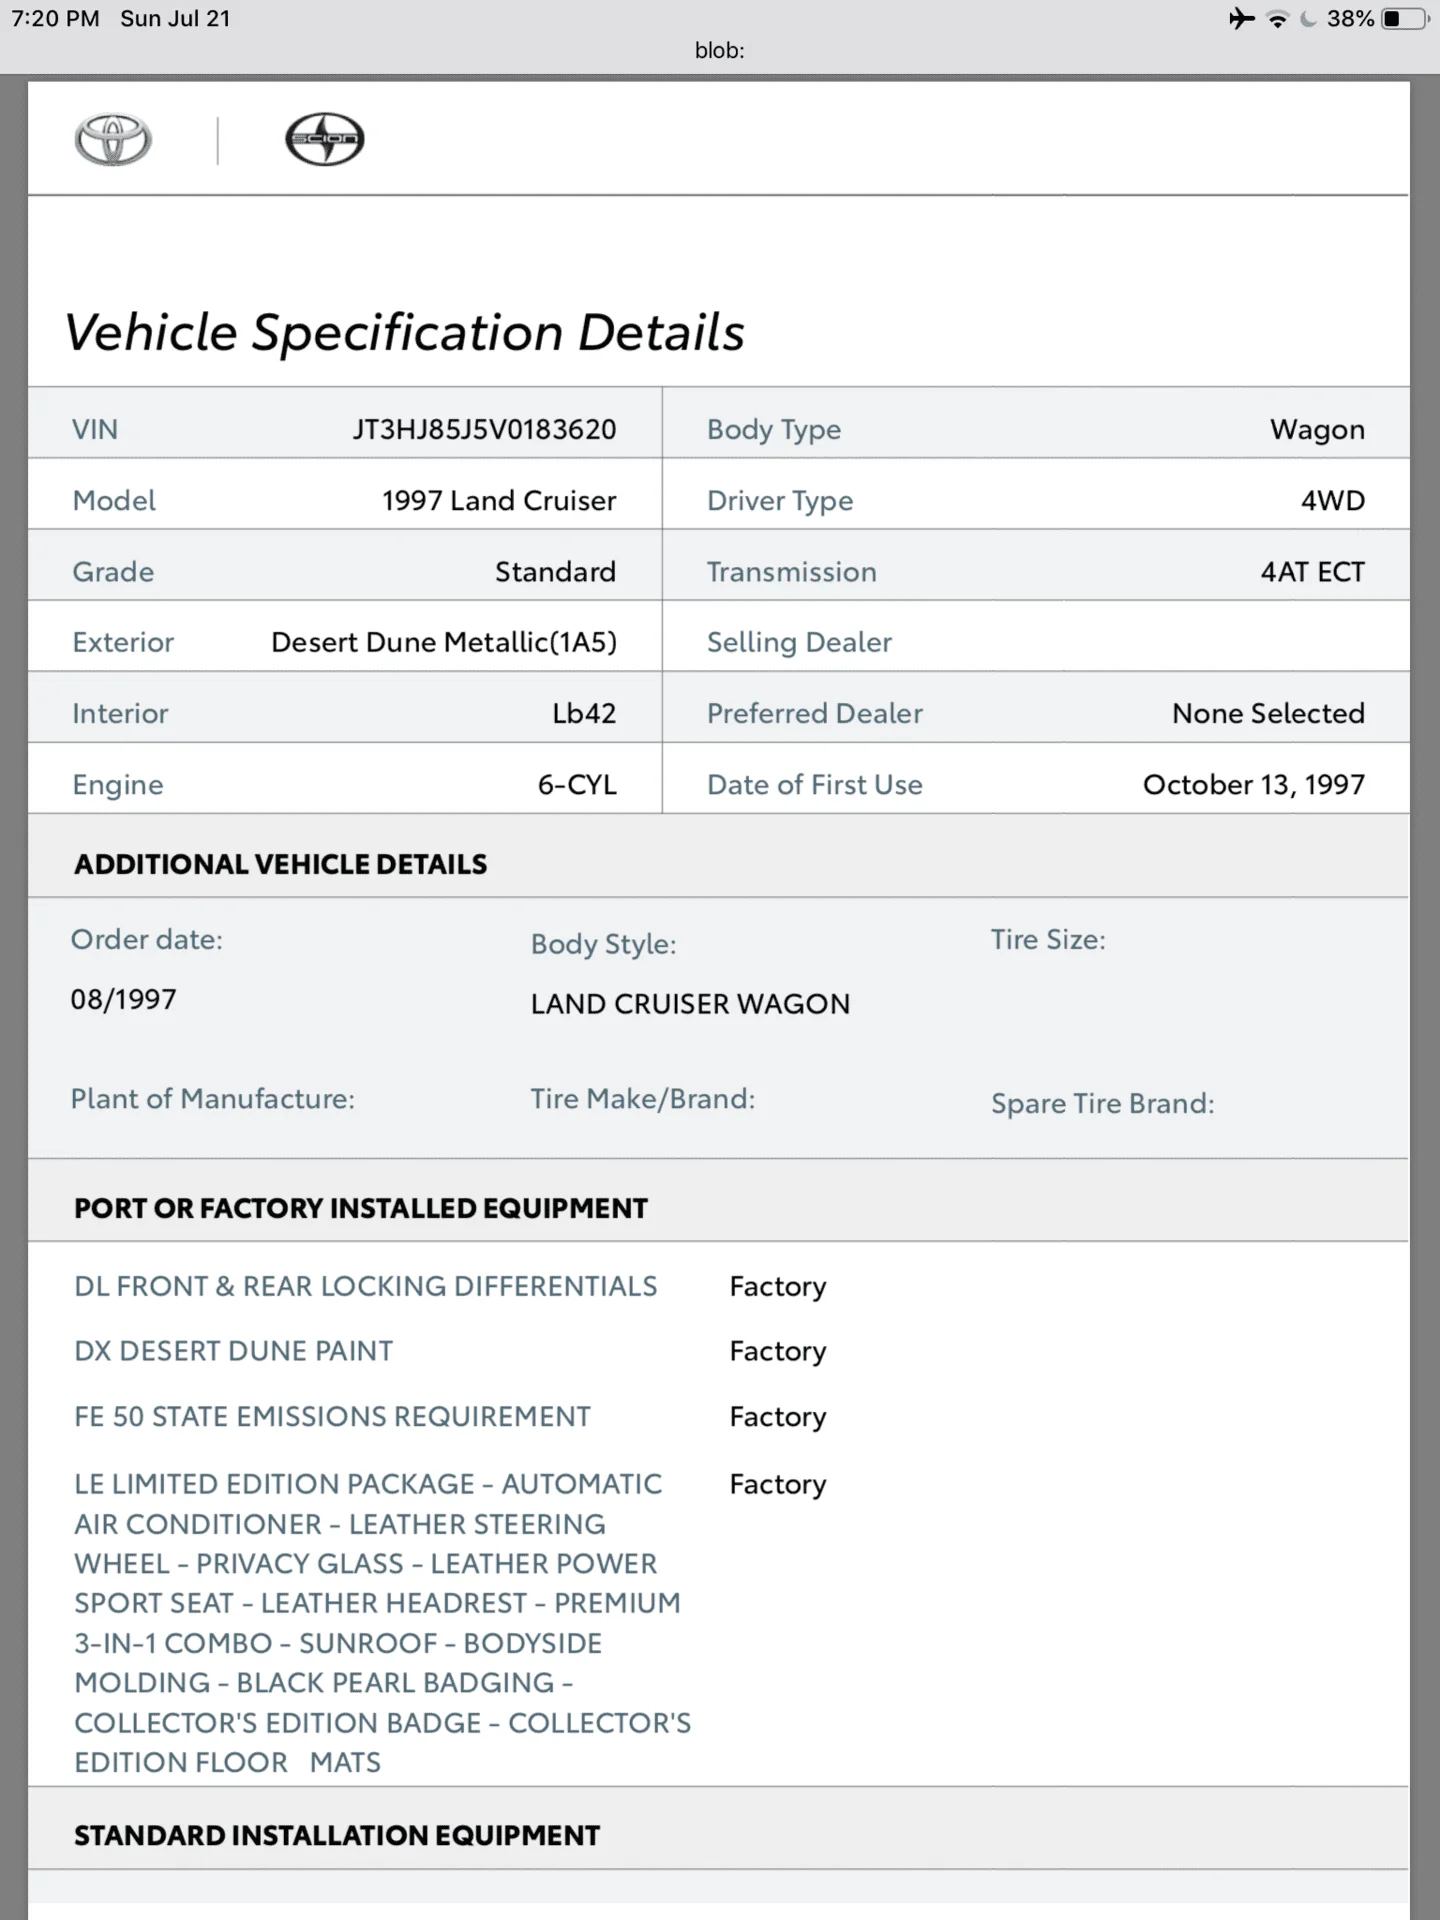The width and height of the screenshot is (1440, 1920).
Task: Click the Additional Vehicle Details header
Action: coord(281,864)
